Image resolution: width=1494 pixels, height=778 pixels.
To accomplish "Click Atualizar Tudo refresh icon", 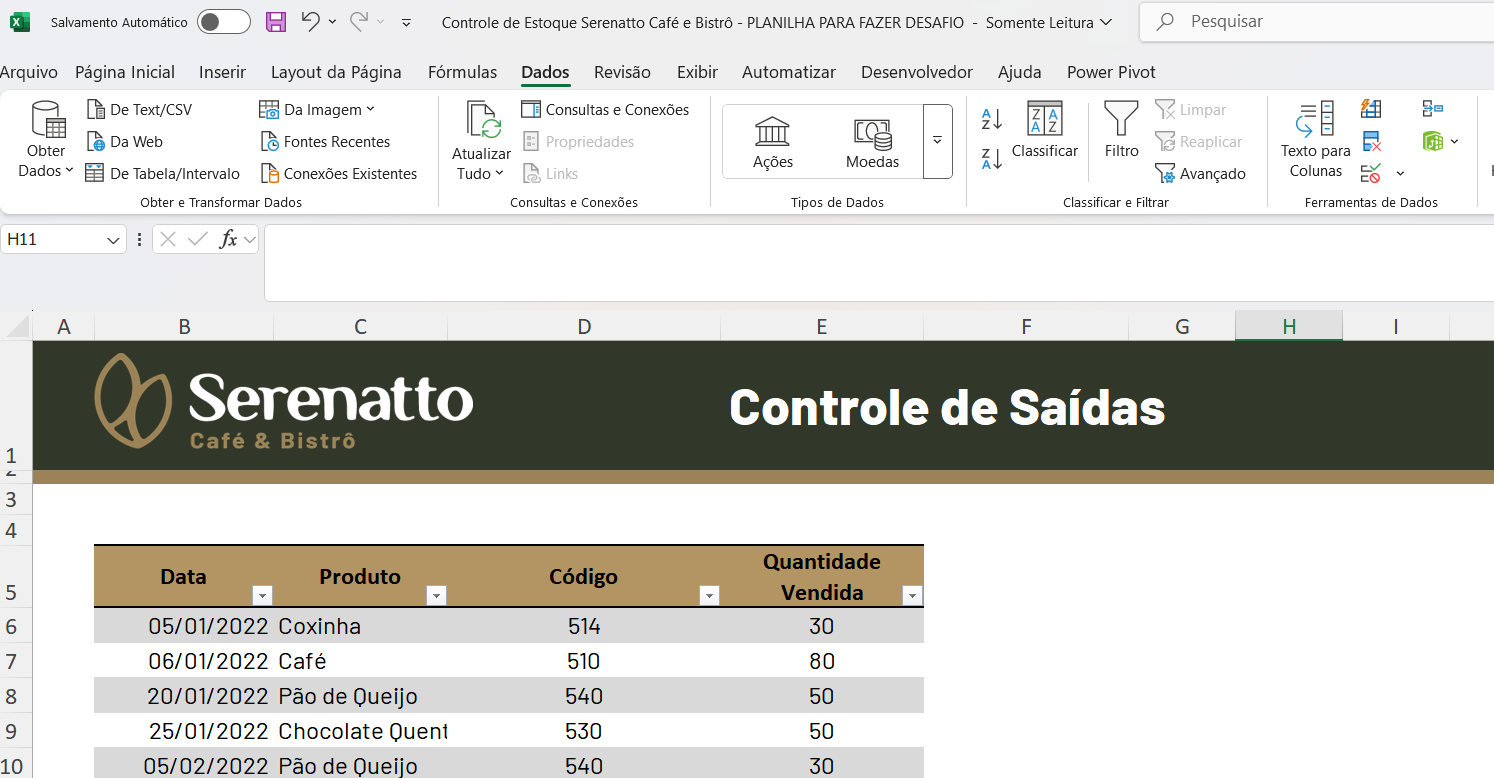I will (483, 120).
